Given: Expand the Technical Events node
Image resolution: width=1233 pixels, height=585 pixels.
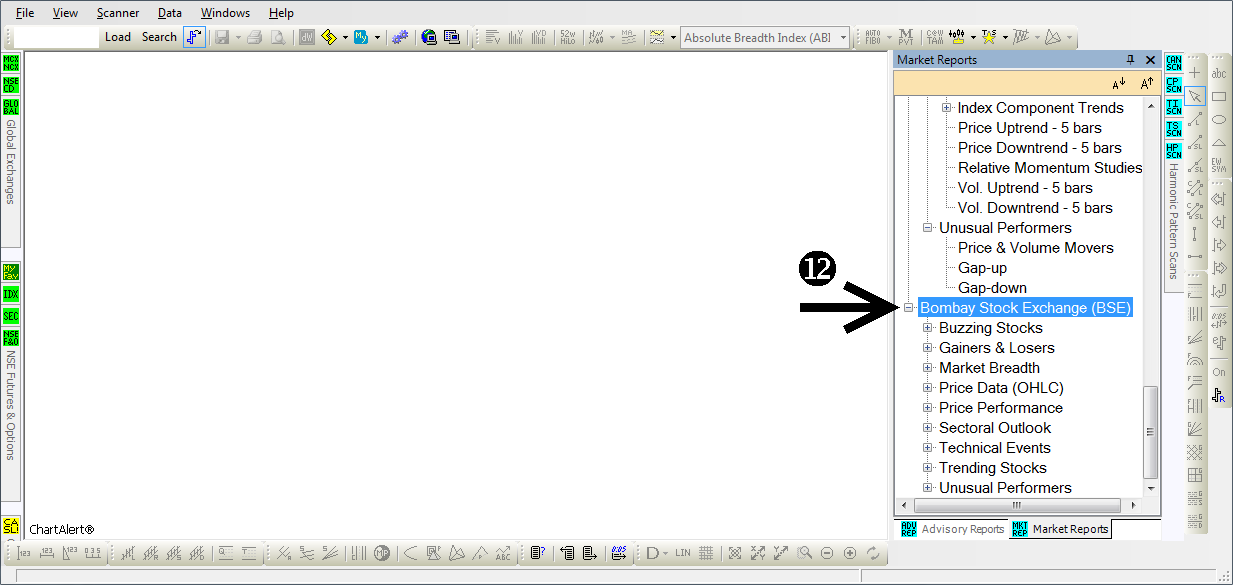Looking at the screenshot, I should point(928,448).
